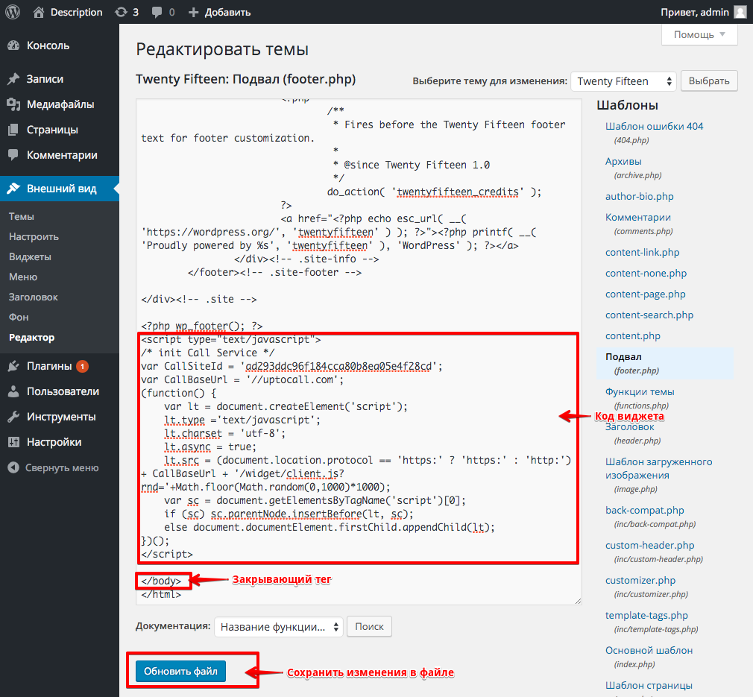753x697 pixels.
Task: Click the Плагины menu label
Action: [x=49, y=367]
